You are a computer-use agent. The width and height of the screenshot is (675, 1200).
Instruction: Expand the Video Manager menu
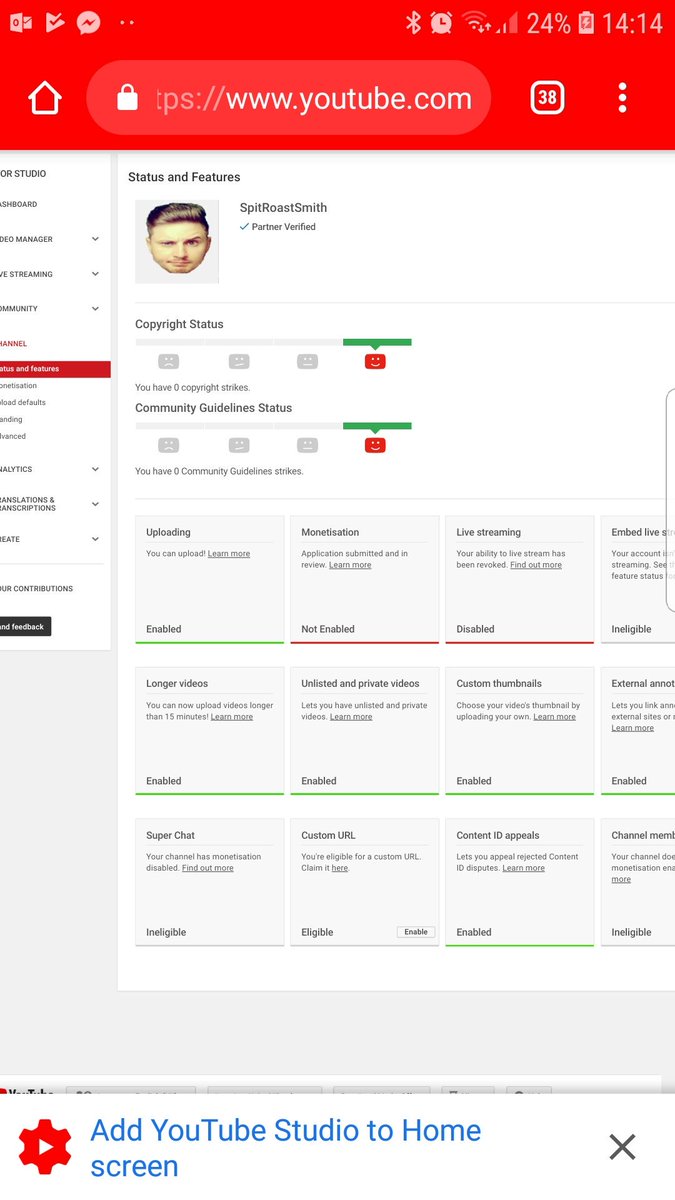tap(95, 239)
